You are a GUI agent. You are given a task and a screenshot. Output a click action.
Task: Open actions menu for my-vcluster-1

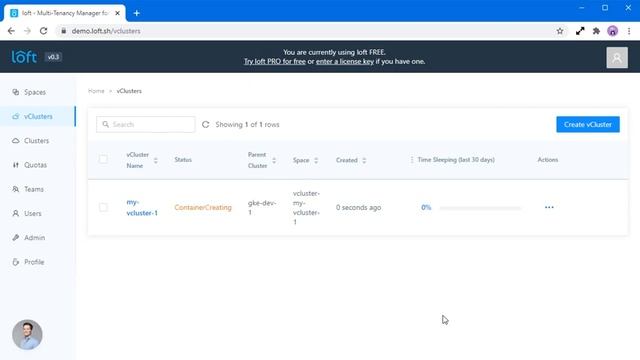click(x=549, y=207)
